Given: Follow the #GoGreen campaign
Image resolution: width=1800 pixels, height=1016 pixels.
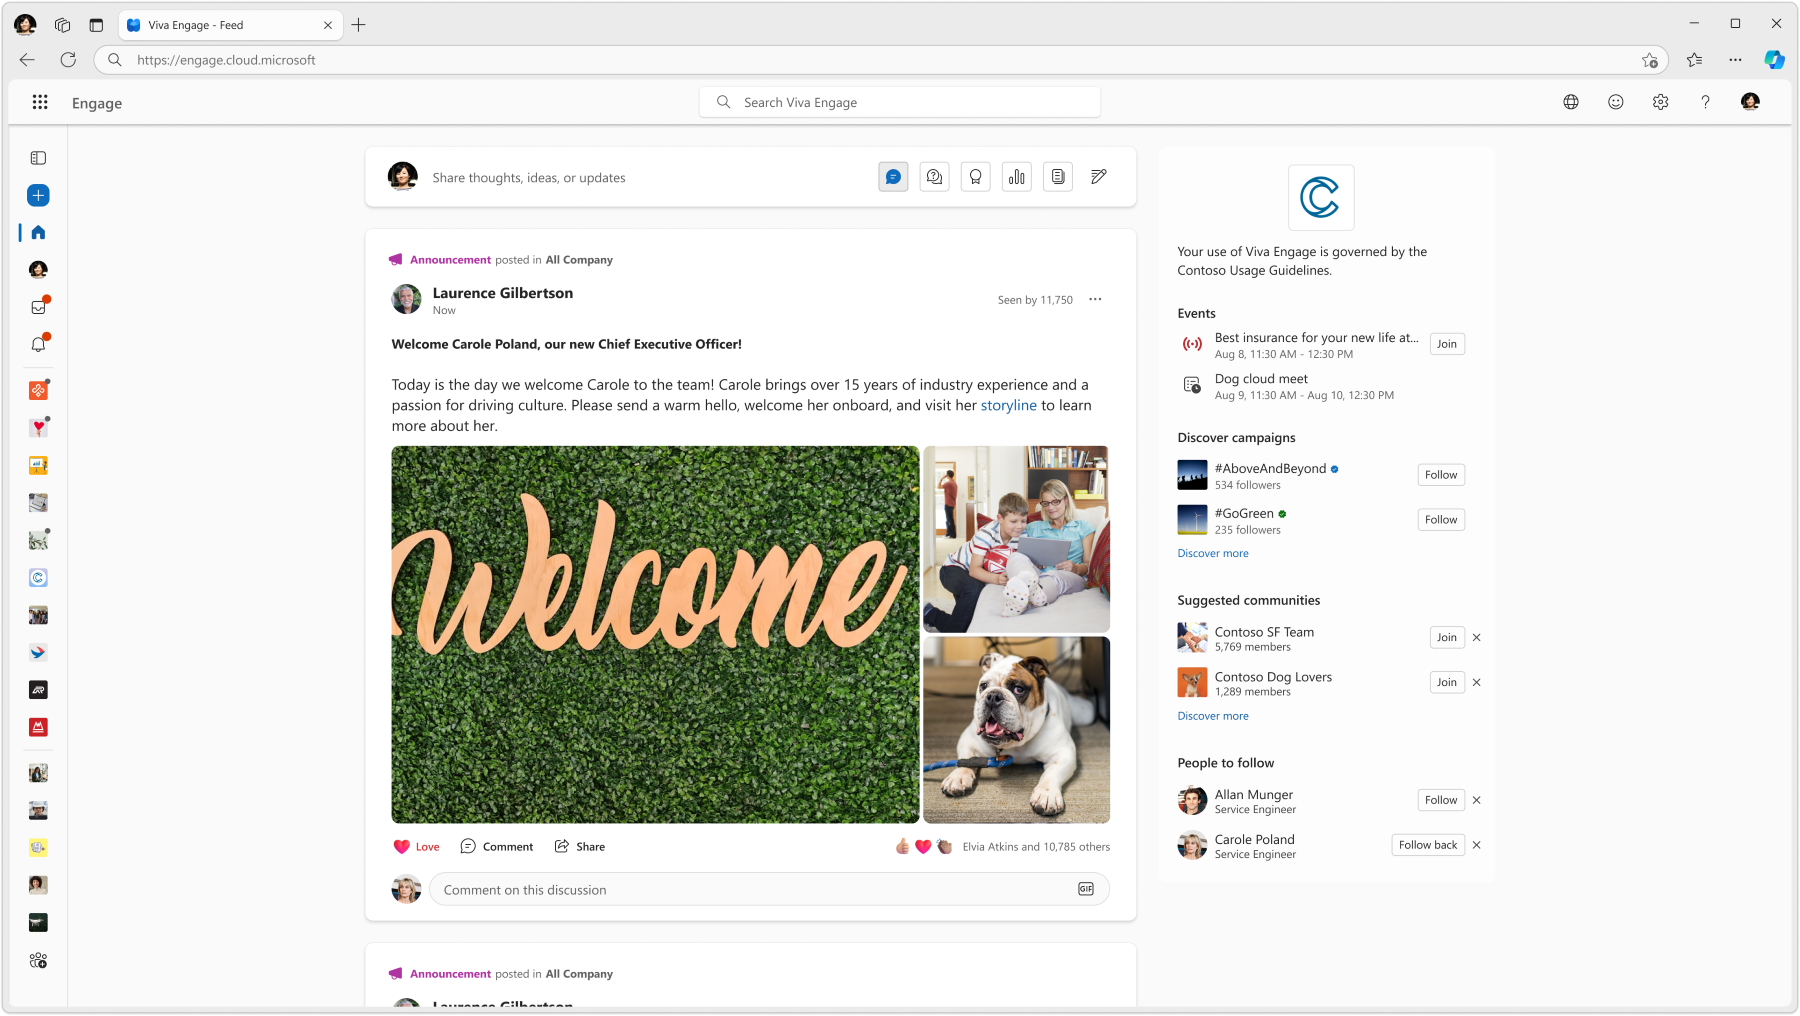Looking at the screenshot, I should pos(1441,520).
